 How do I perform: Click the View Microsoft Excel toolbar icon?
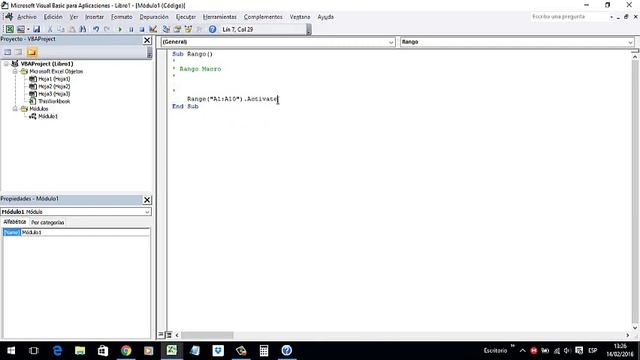[9, 29]
